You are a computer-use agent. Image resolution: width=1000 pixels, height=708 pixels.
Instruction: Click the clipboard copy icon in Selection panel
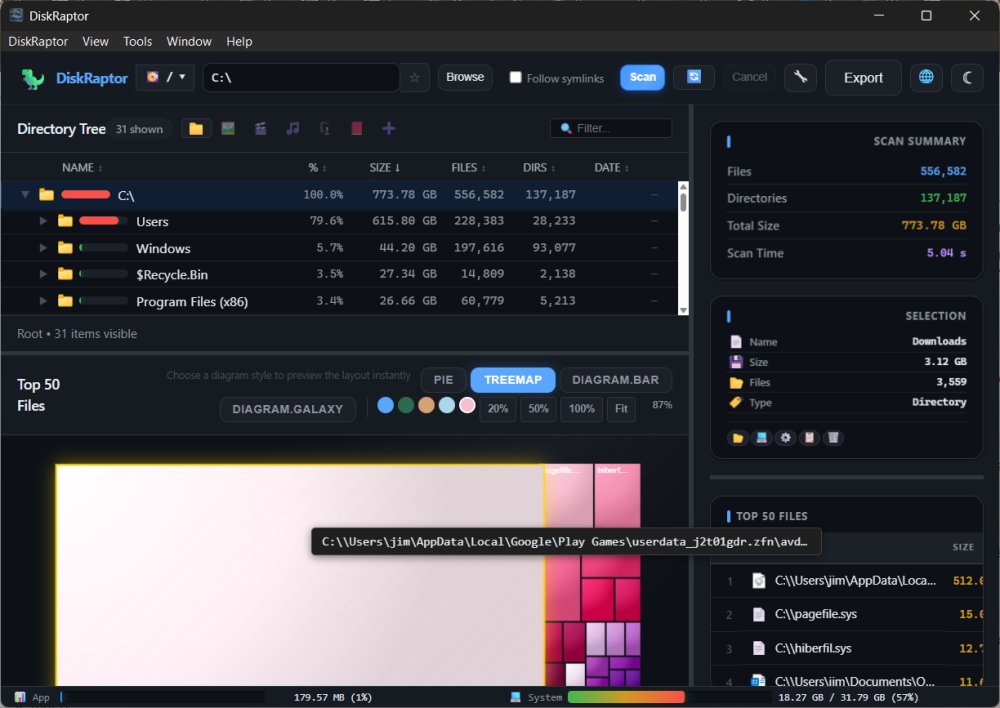click(x=809, y=438)
